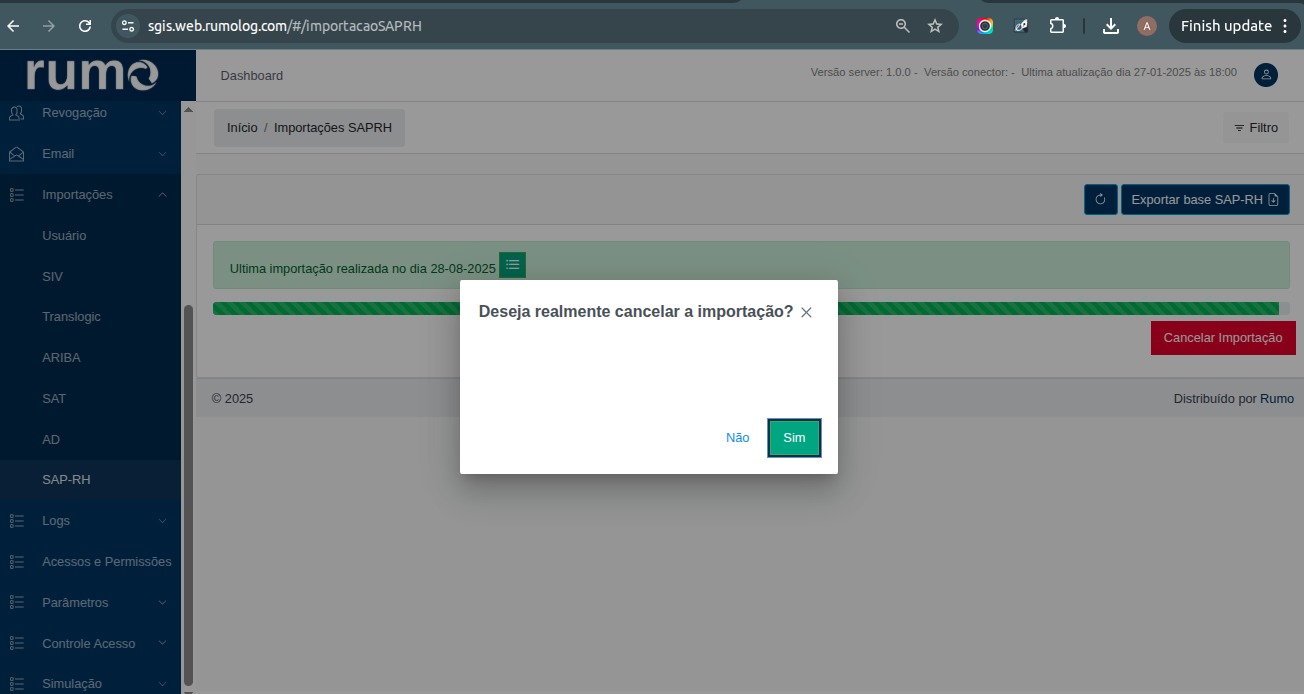Click the refresh icon beside Exportar base
1304x694 pixels.
(x=1100, y=199)
